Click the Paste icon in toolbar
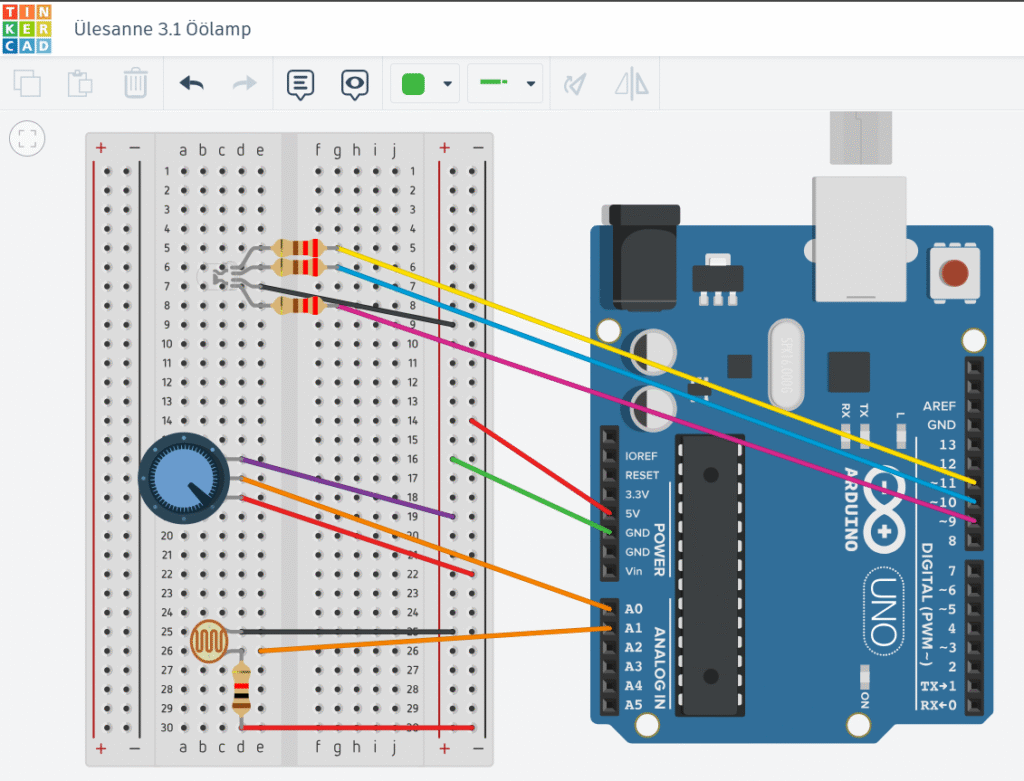 pos(80,84)
